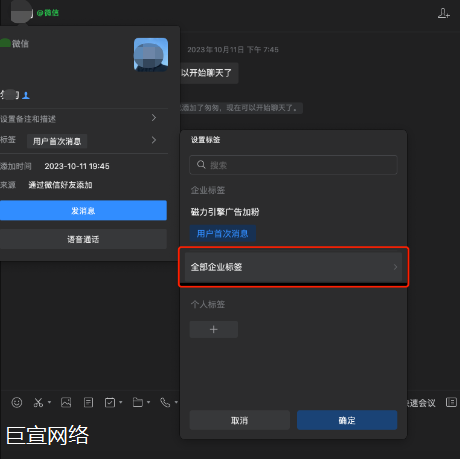Click the 发消息 blue button
Viewport: 460px width, 459px height.
point(83,210)
